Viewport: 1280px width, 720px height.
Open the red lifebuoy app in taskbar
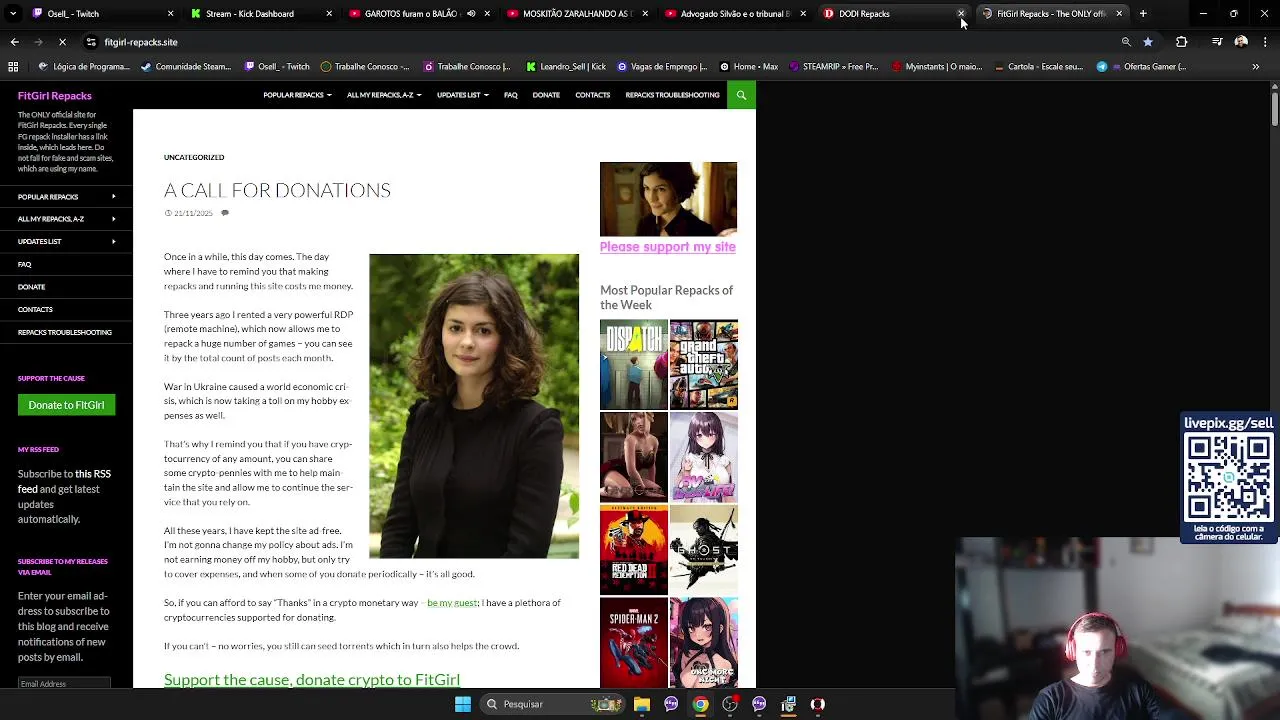[818, 704]
